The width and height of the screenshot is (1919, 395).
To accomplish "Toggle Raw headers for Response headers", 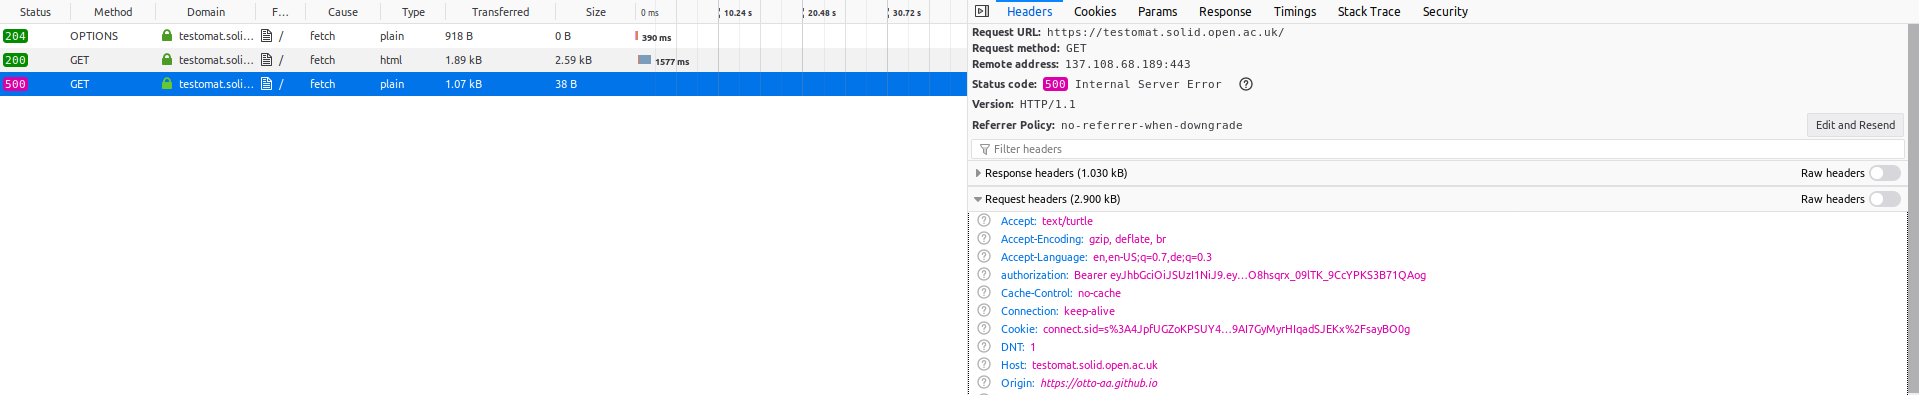I will pyautogui.click(x=1885, y=173).
